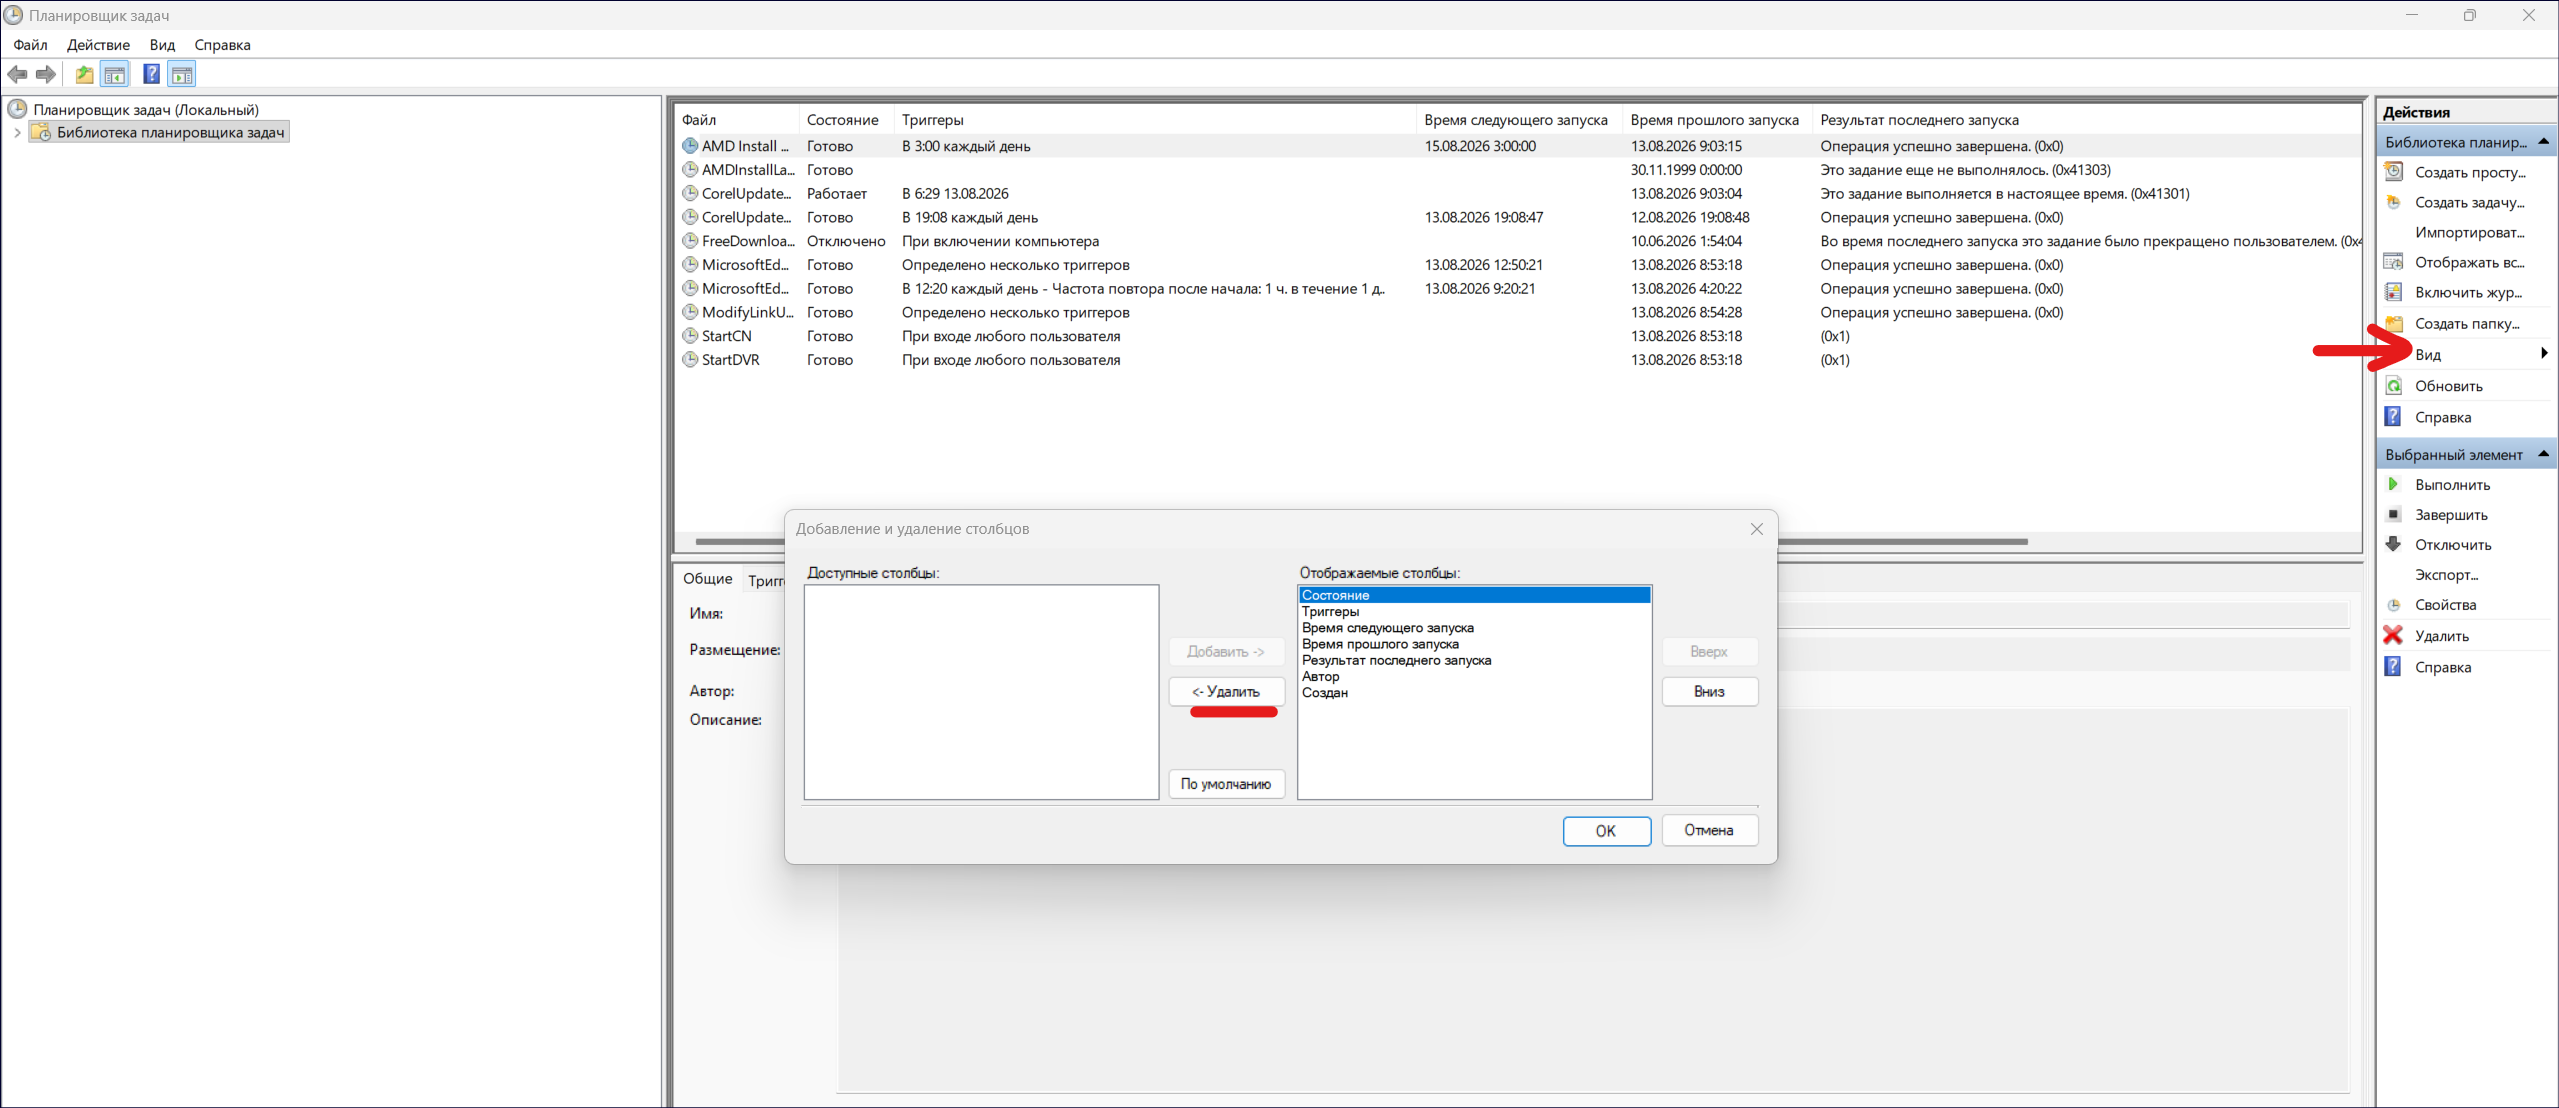Image resolution: width=2559 pixels, height=1108 pixels.
Task: Click the Вниз button
Action: 1709,692
